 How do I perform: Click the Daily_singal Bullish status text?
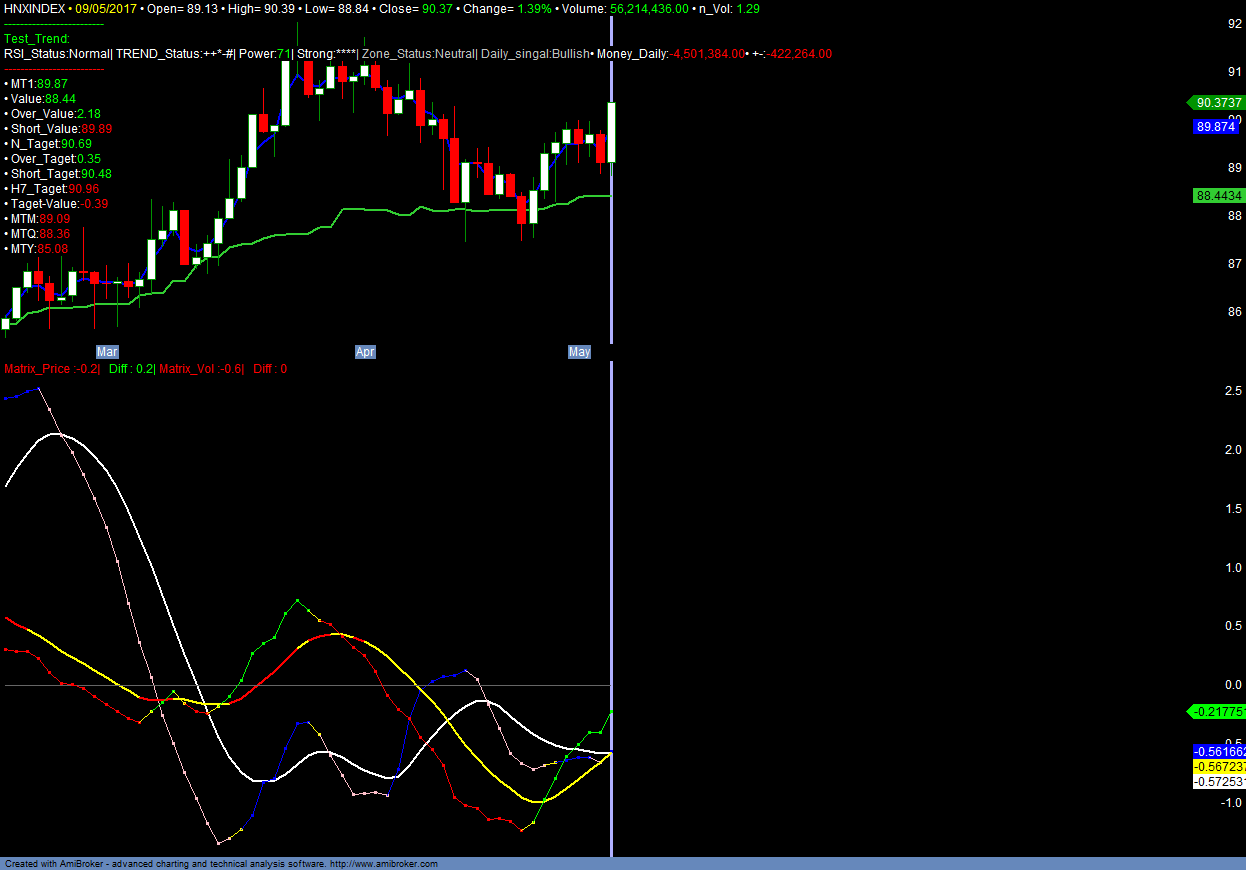pyautogui.click(x=535, y=54)
